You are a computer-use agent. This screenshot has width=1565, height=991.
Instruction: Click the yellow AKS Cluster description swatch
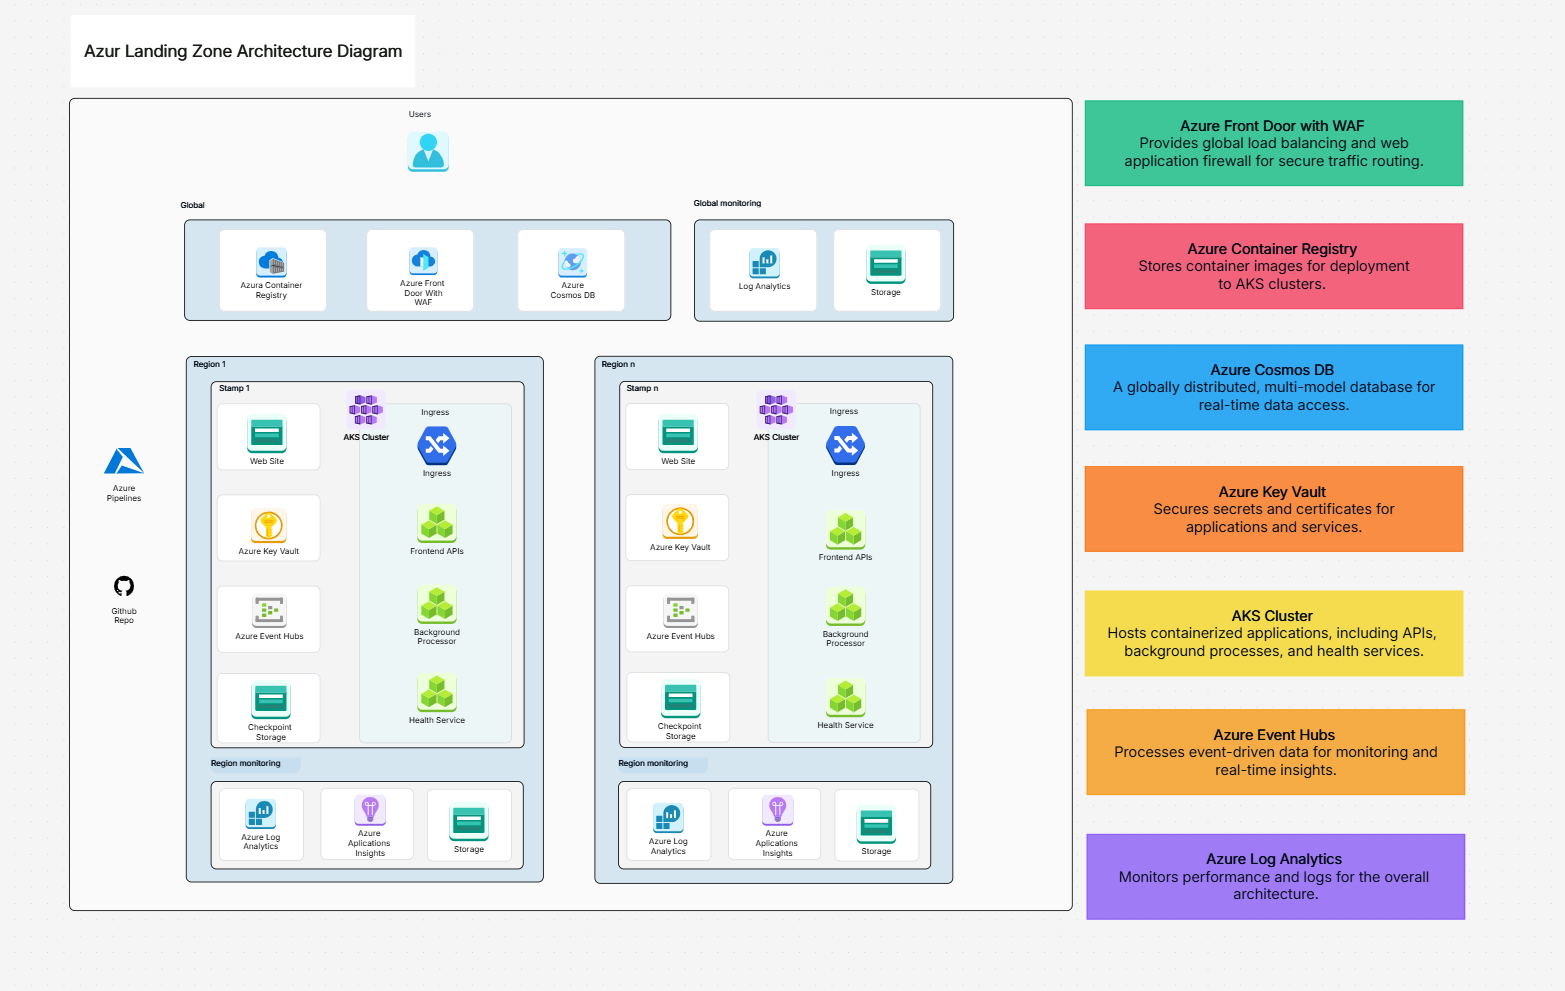1273,632
